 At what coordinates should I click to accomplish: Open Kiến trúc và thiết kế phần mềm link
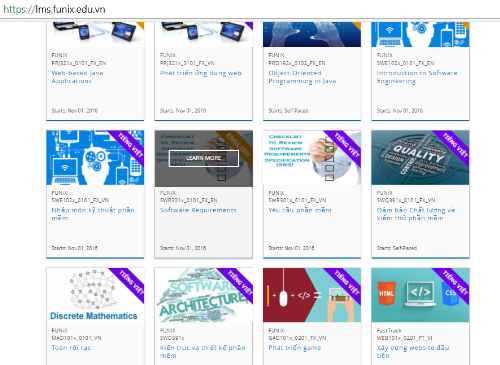tap(202, 352)
